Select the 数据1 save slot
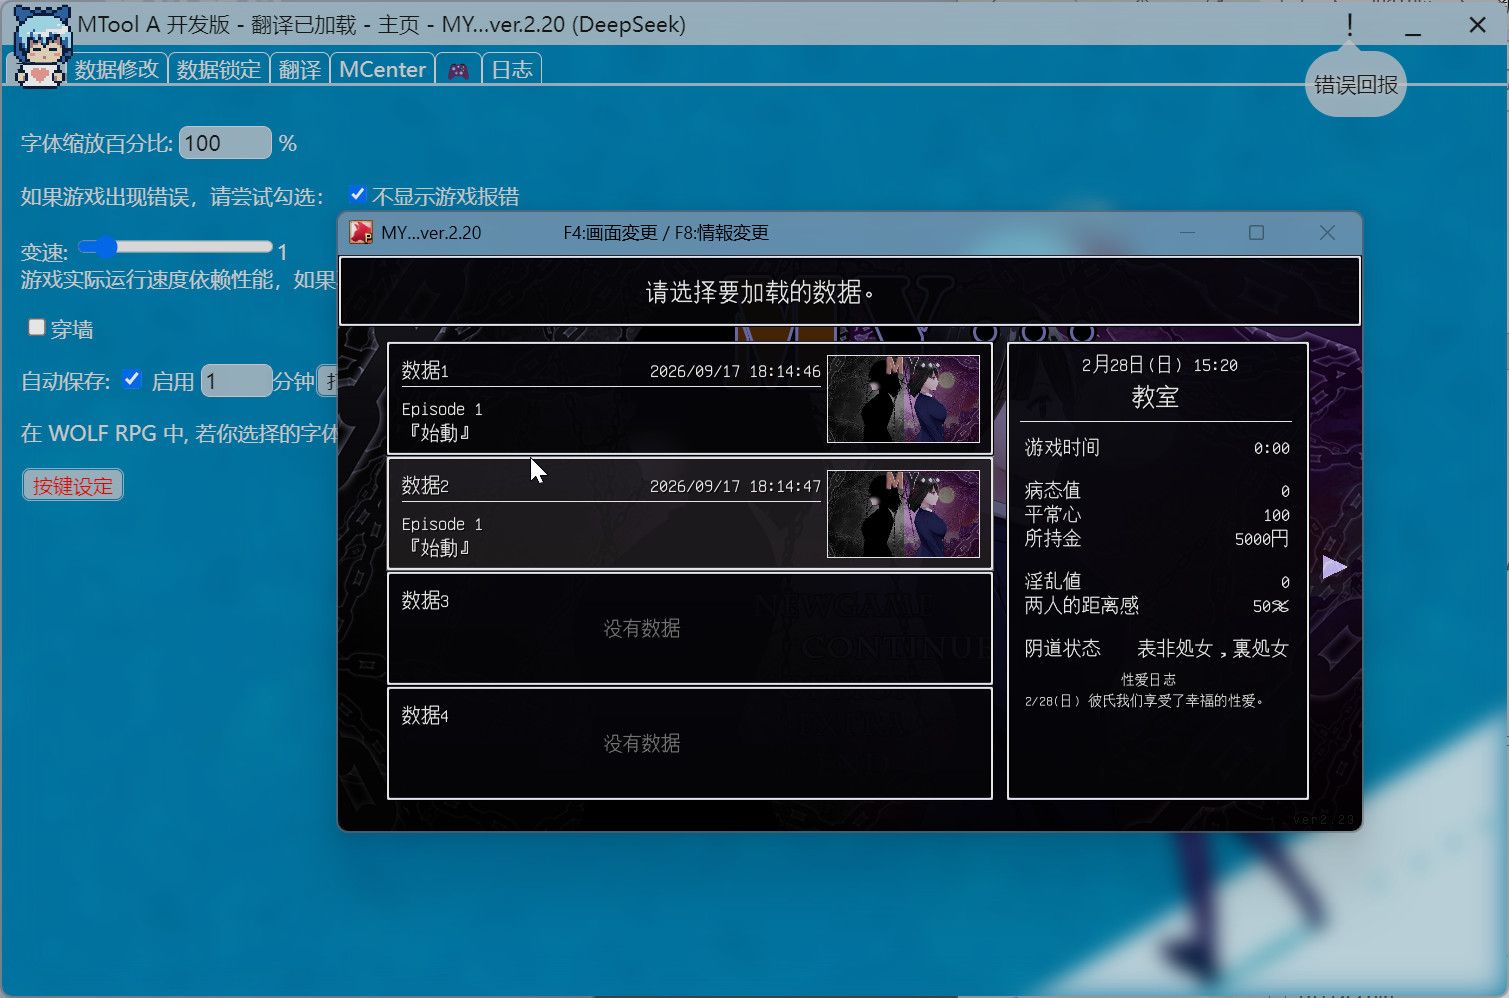The image size is (1509, 998). (690, 399)
